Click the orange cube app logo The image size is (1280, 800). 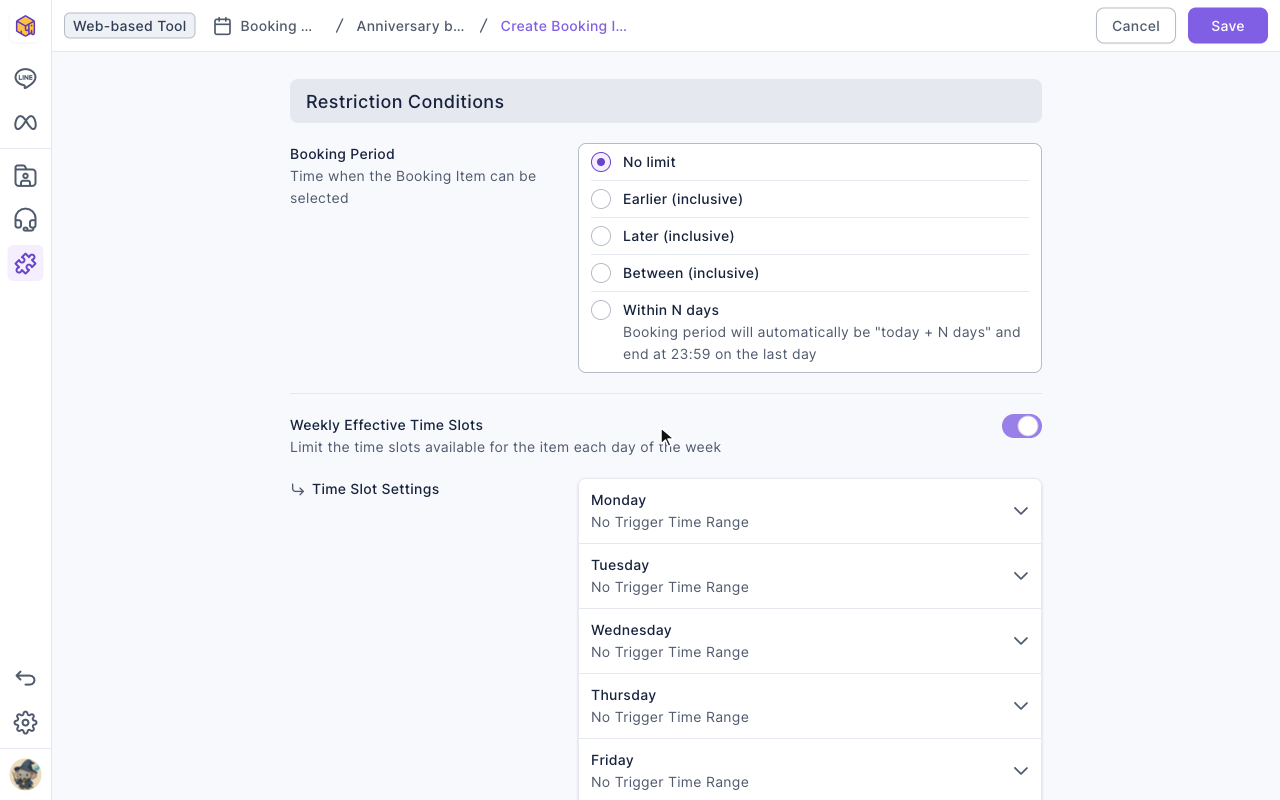[25, 26]
